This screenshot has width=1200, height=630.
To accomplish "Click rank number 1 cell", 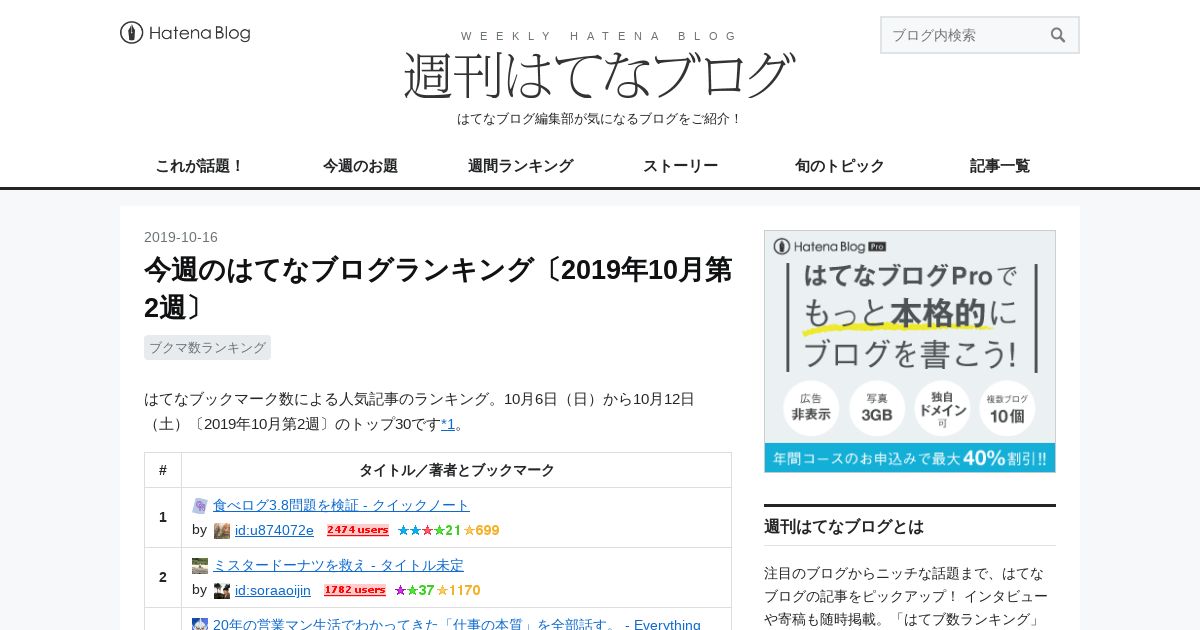I will (163, 517).
